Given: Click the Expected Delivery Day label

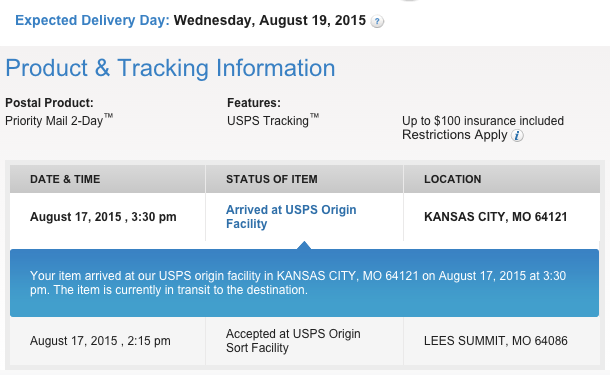Looking at the screenshot, I should tap(92, 20).
